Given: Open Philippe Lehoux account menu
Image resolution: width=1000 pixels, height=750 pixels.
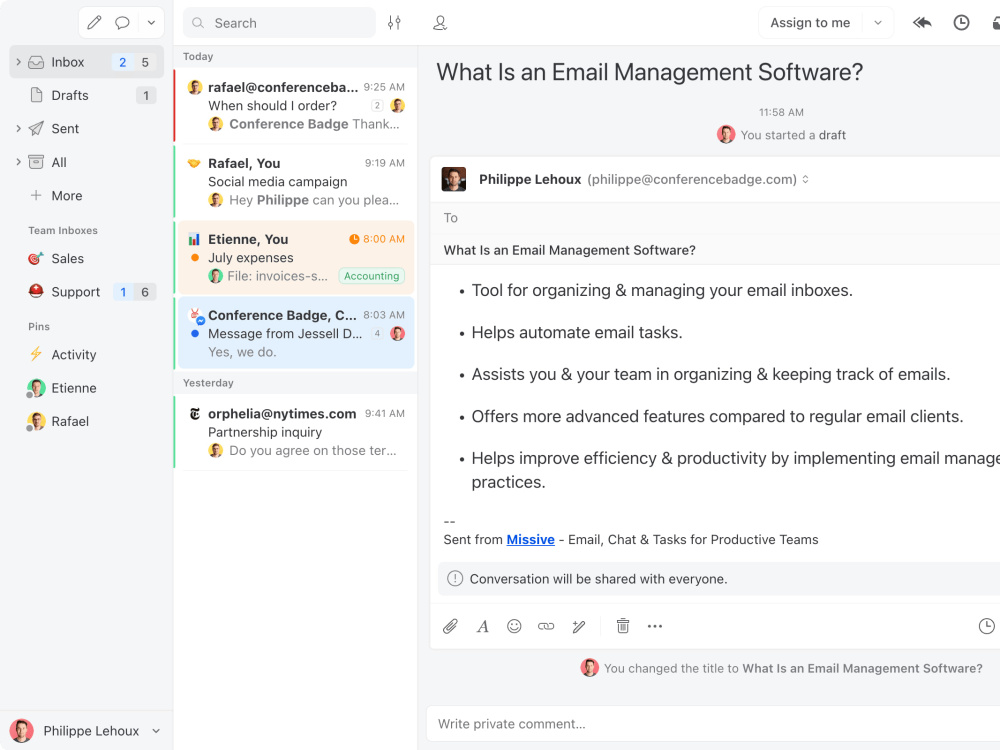Looking at the screenshot, I should tap(85, 731).
